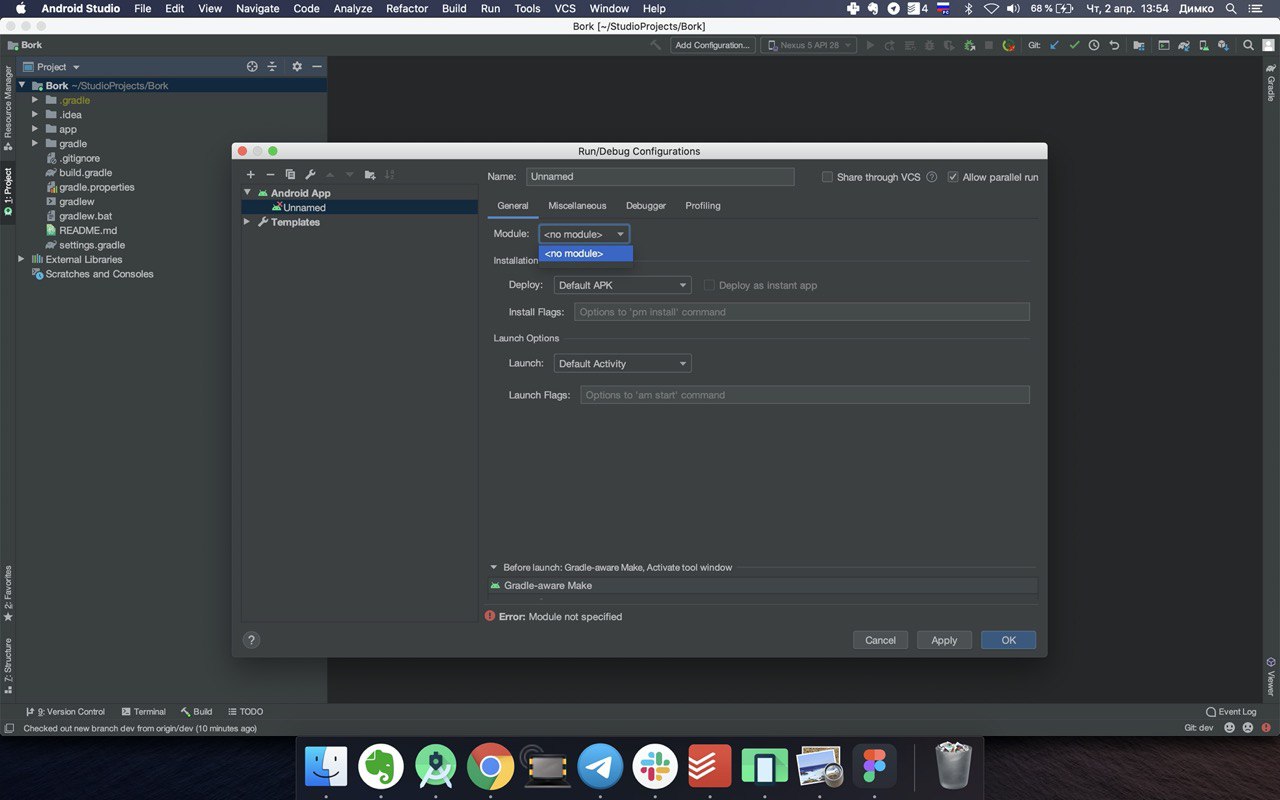The width and height of the screenshot is (1280, 800).
Task: Open Git Show History clock icon
Action: (1094, 45)
